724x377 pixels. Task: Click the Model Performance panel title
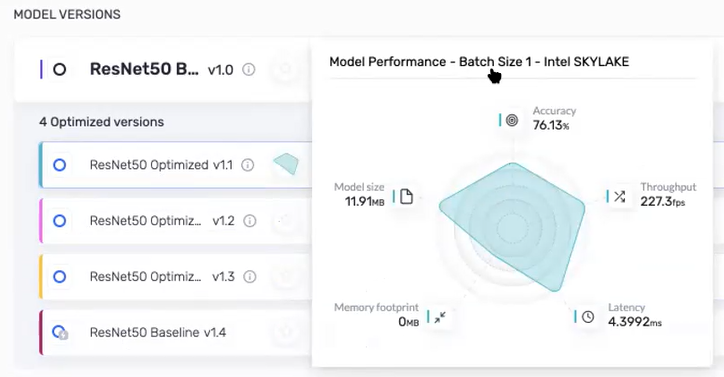[479, 62]
